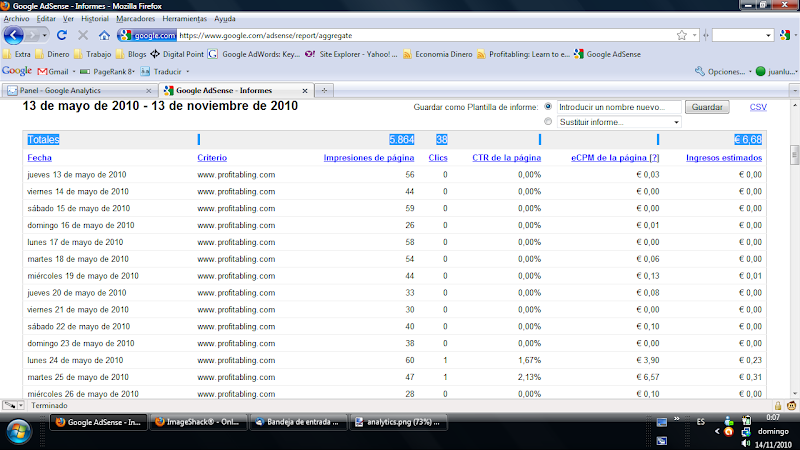Open the Ver menu
Viewport: 800px width, 450px height.
pos(68,18)
